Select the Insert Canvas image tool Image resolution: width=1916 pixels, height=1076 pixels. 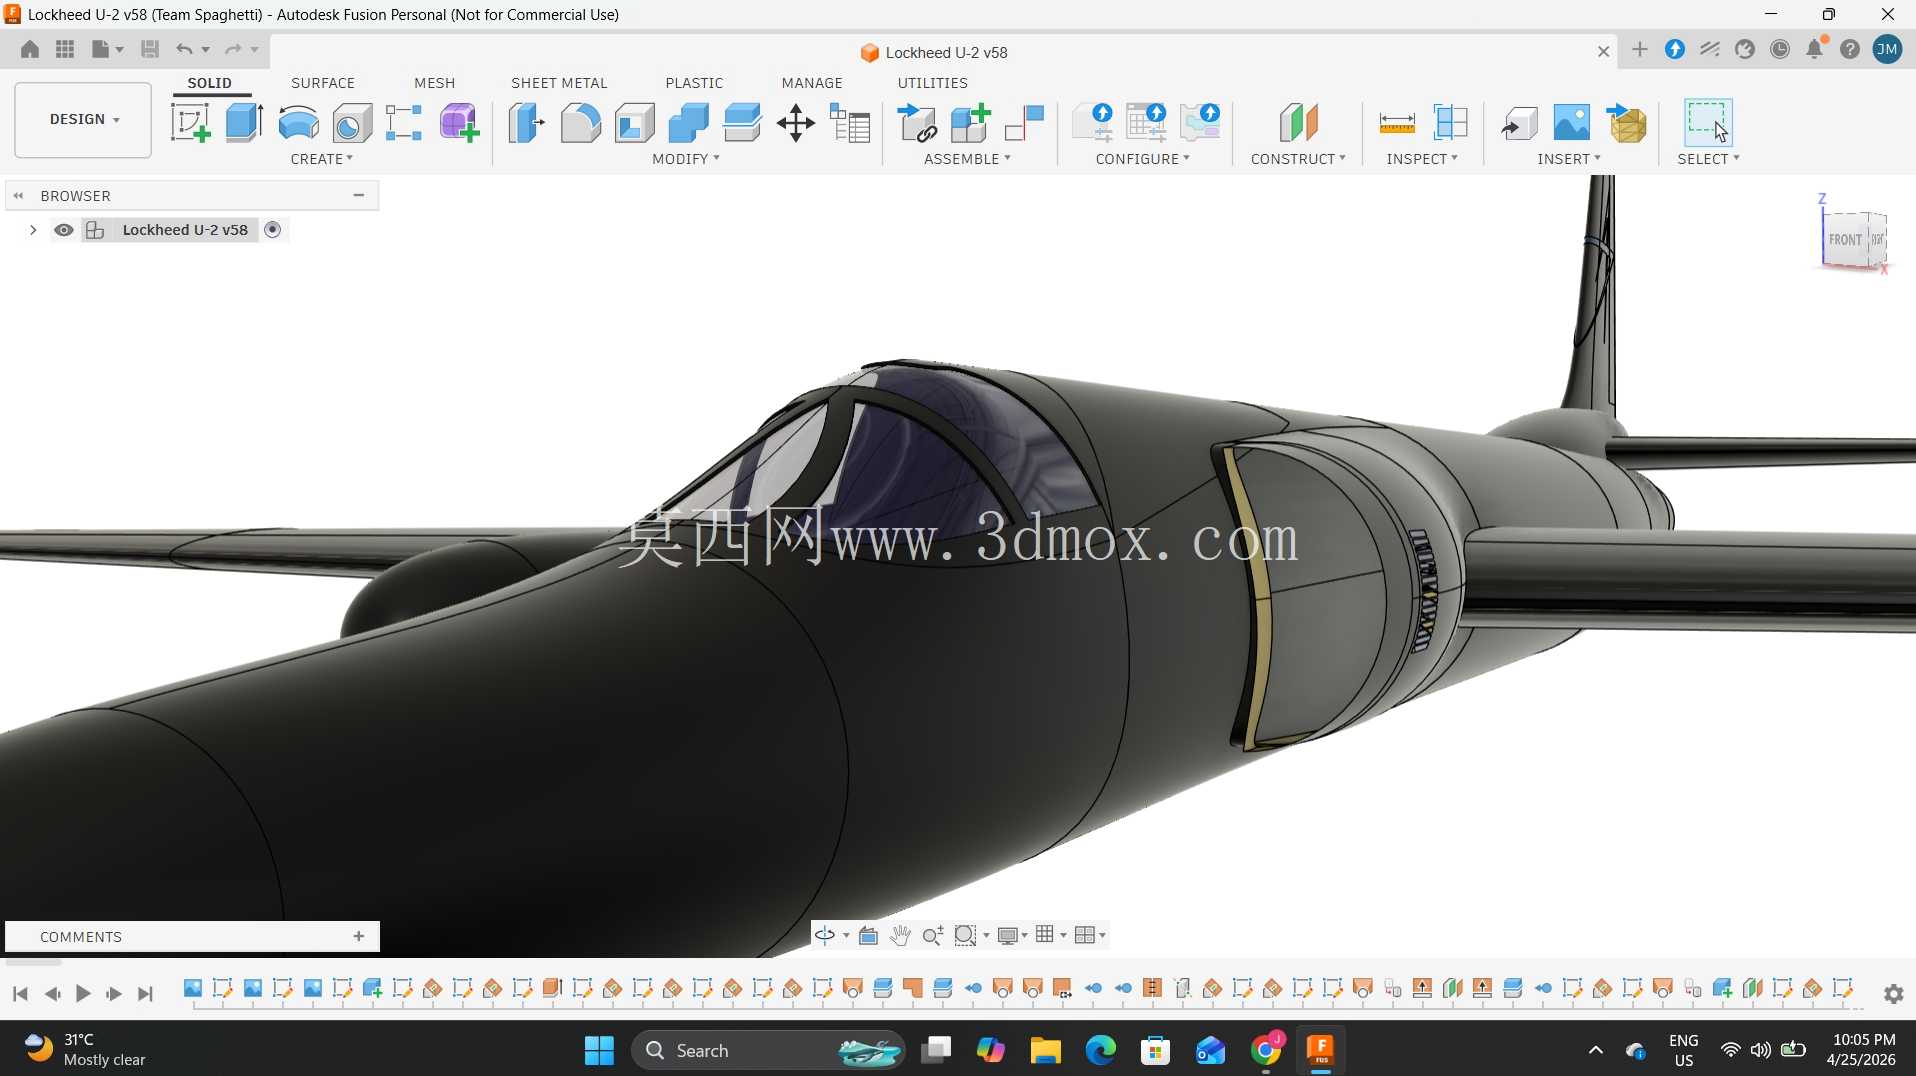tap(1572, 123)
